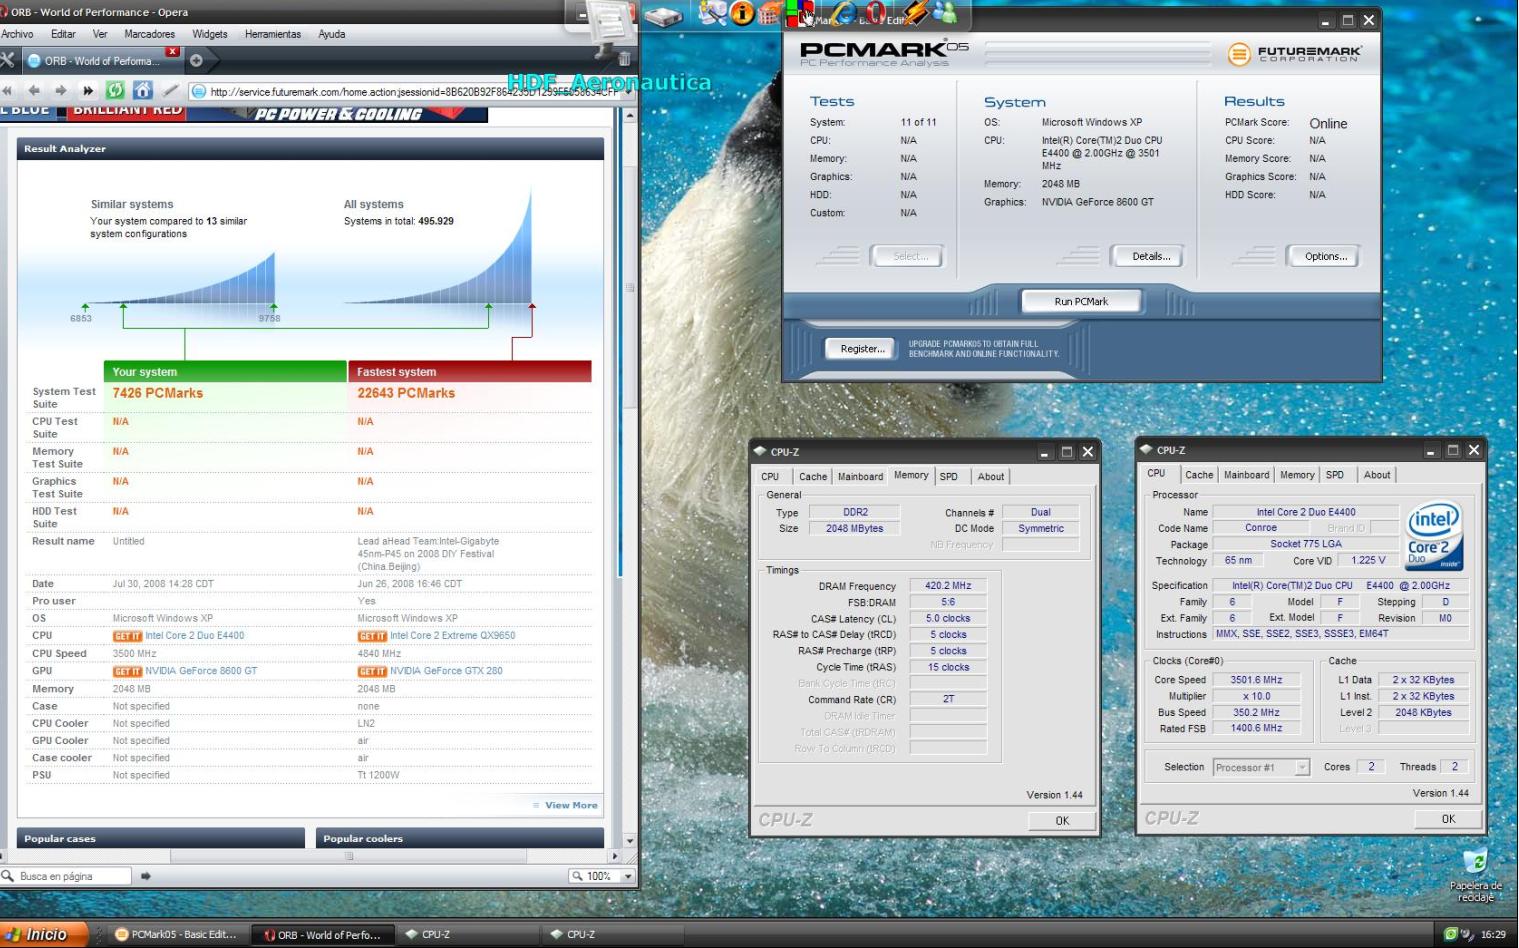The height and width of the screenshot is (948, 1519).
Task: Click the system tray green icon
Action: click(1450, 934)
